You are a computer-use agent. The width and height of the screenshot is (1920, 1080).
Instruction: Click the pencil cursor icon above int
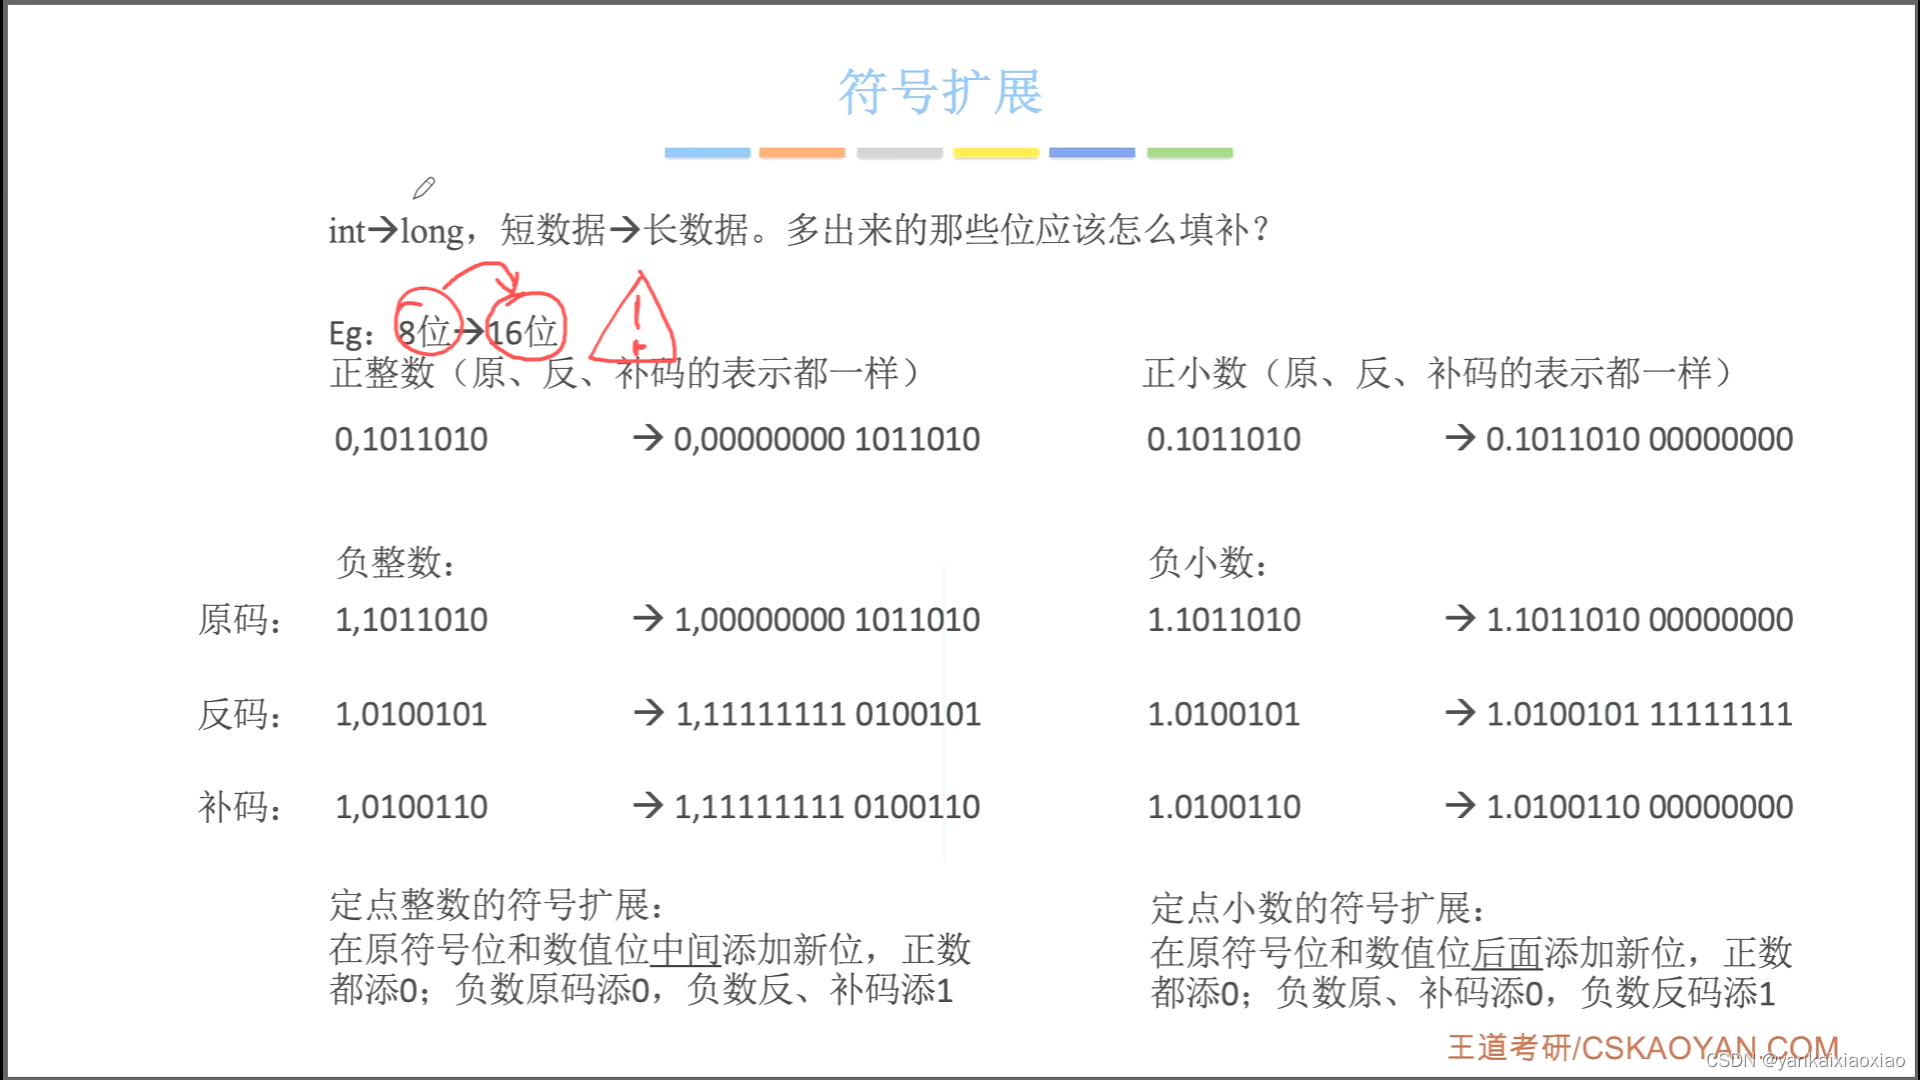click(x=424, y=188)
